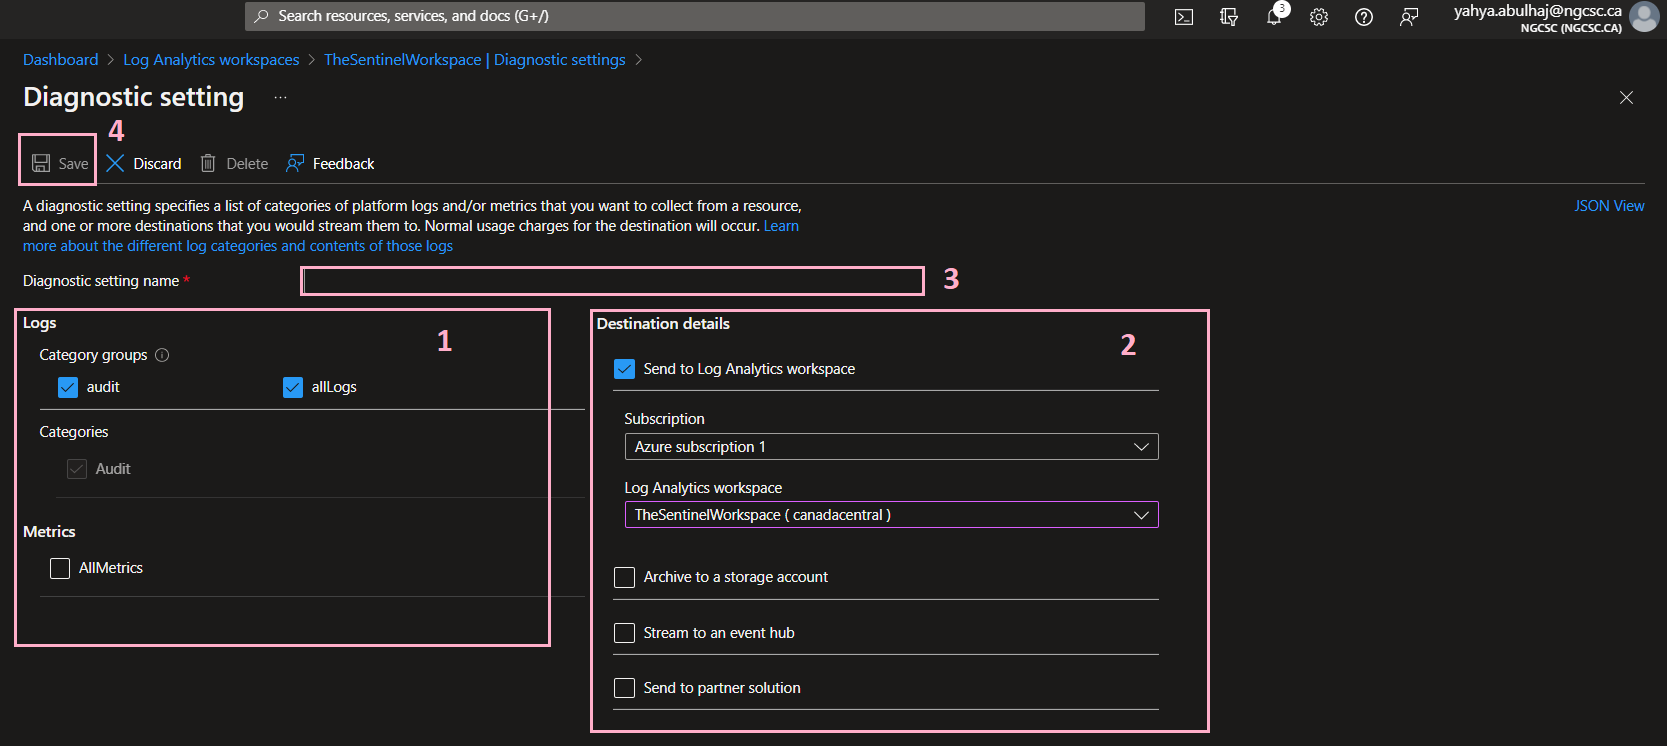Click the yahya.abulhaj@ngcsc.ca account name
1667x746 pixels.
click(x=1537, y=11)
